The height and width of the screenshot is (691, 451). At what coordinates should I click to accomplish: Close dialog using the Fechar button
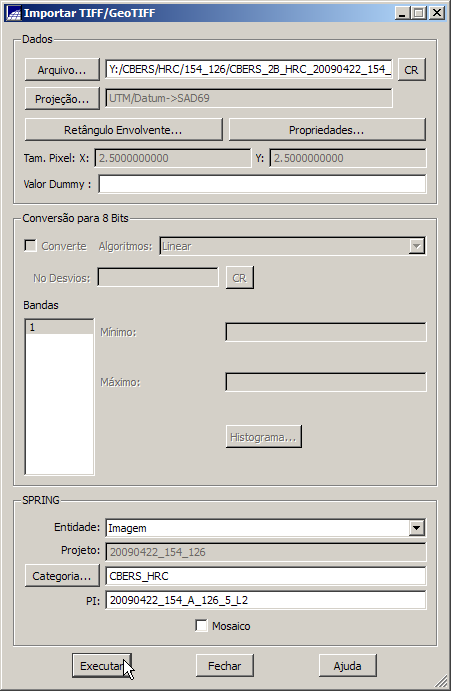[225, 665]
